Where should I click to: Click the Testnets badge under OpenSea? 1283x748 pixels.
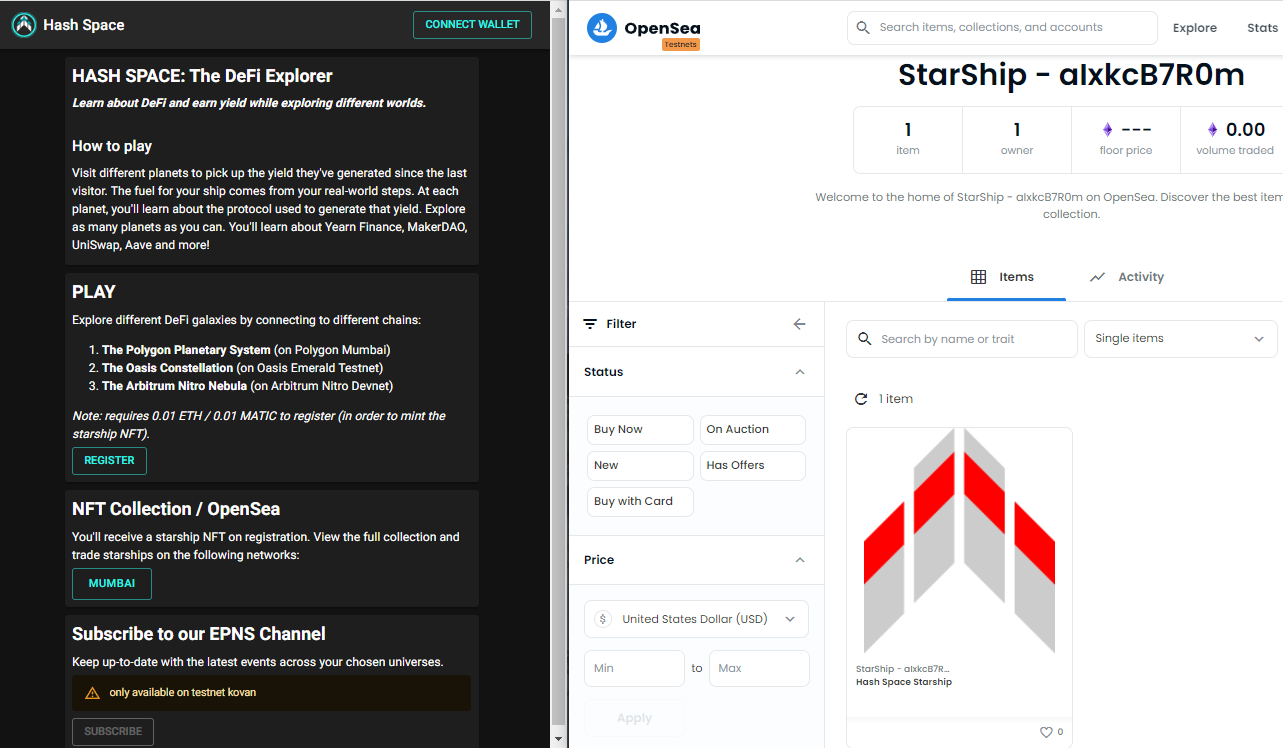[x=680, y=45]
